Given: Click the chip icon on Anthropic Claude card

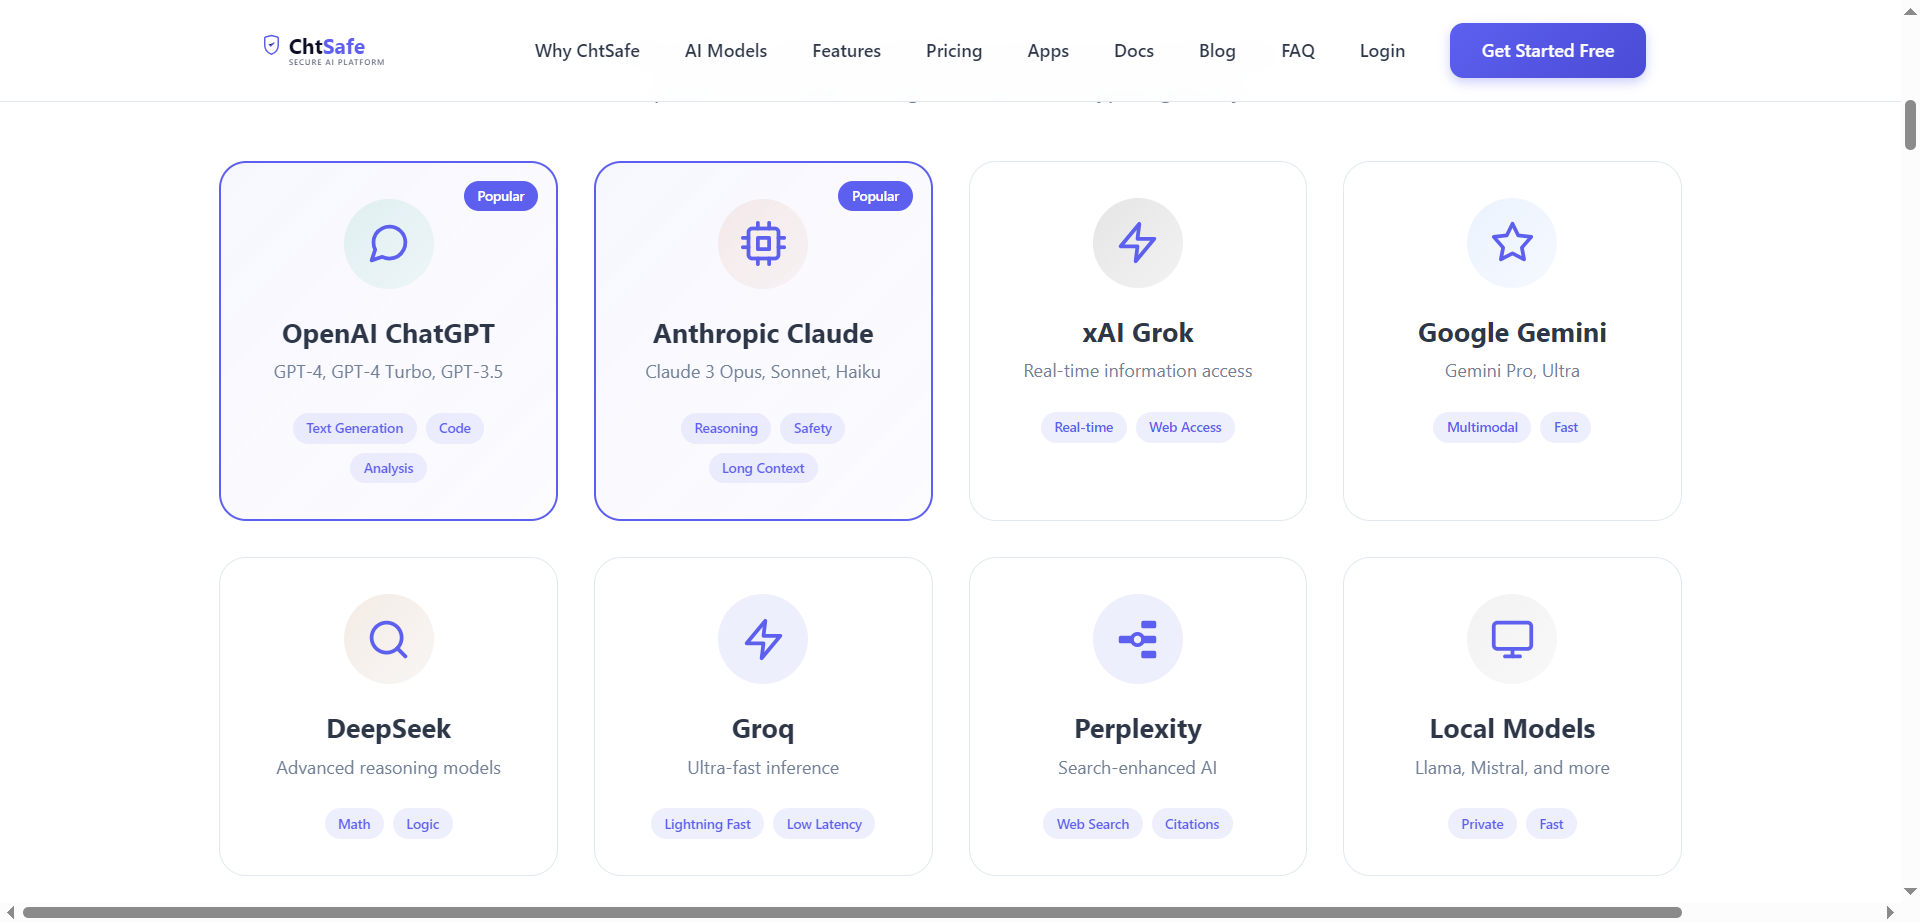Looking at the screenshot, I should [x=763, y=242].
